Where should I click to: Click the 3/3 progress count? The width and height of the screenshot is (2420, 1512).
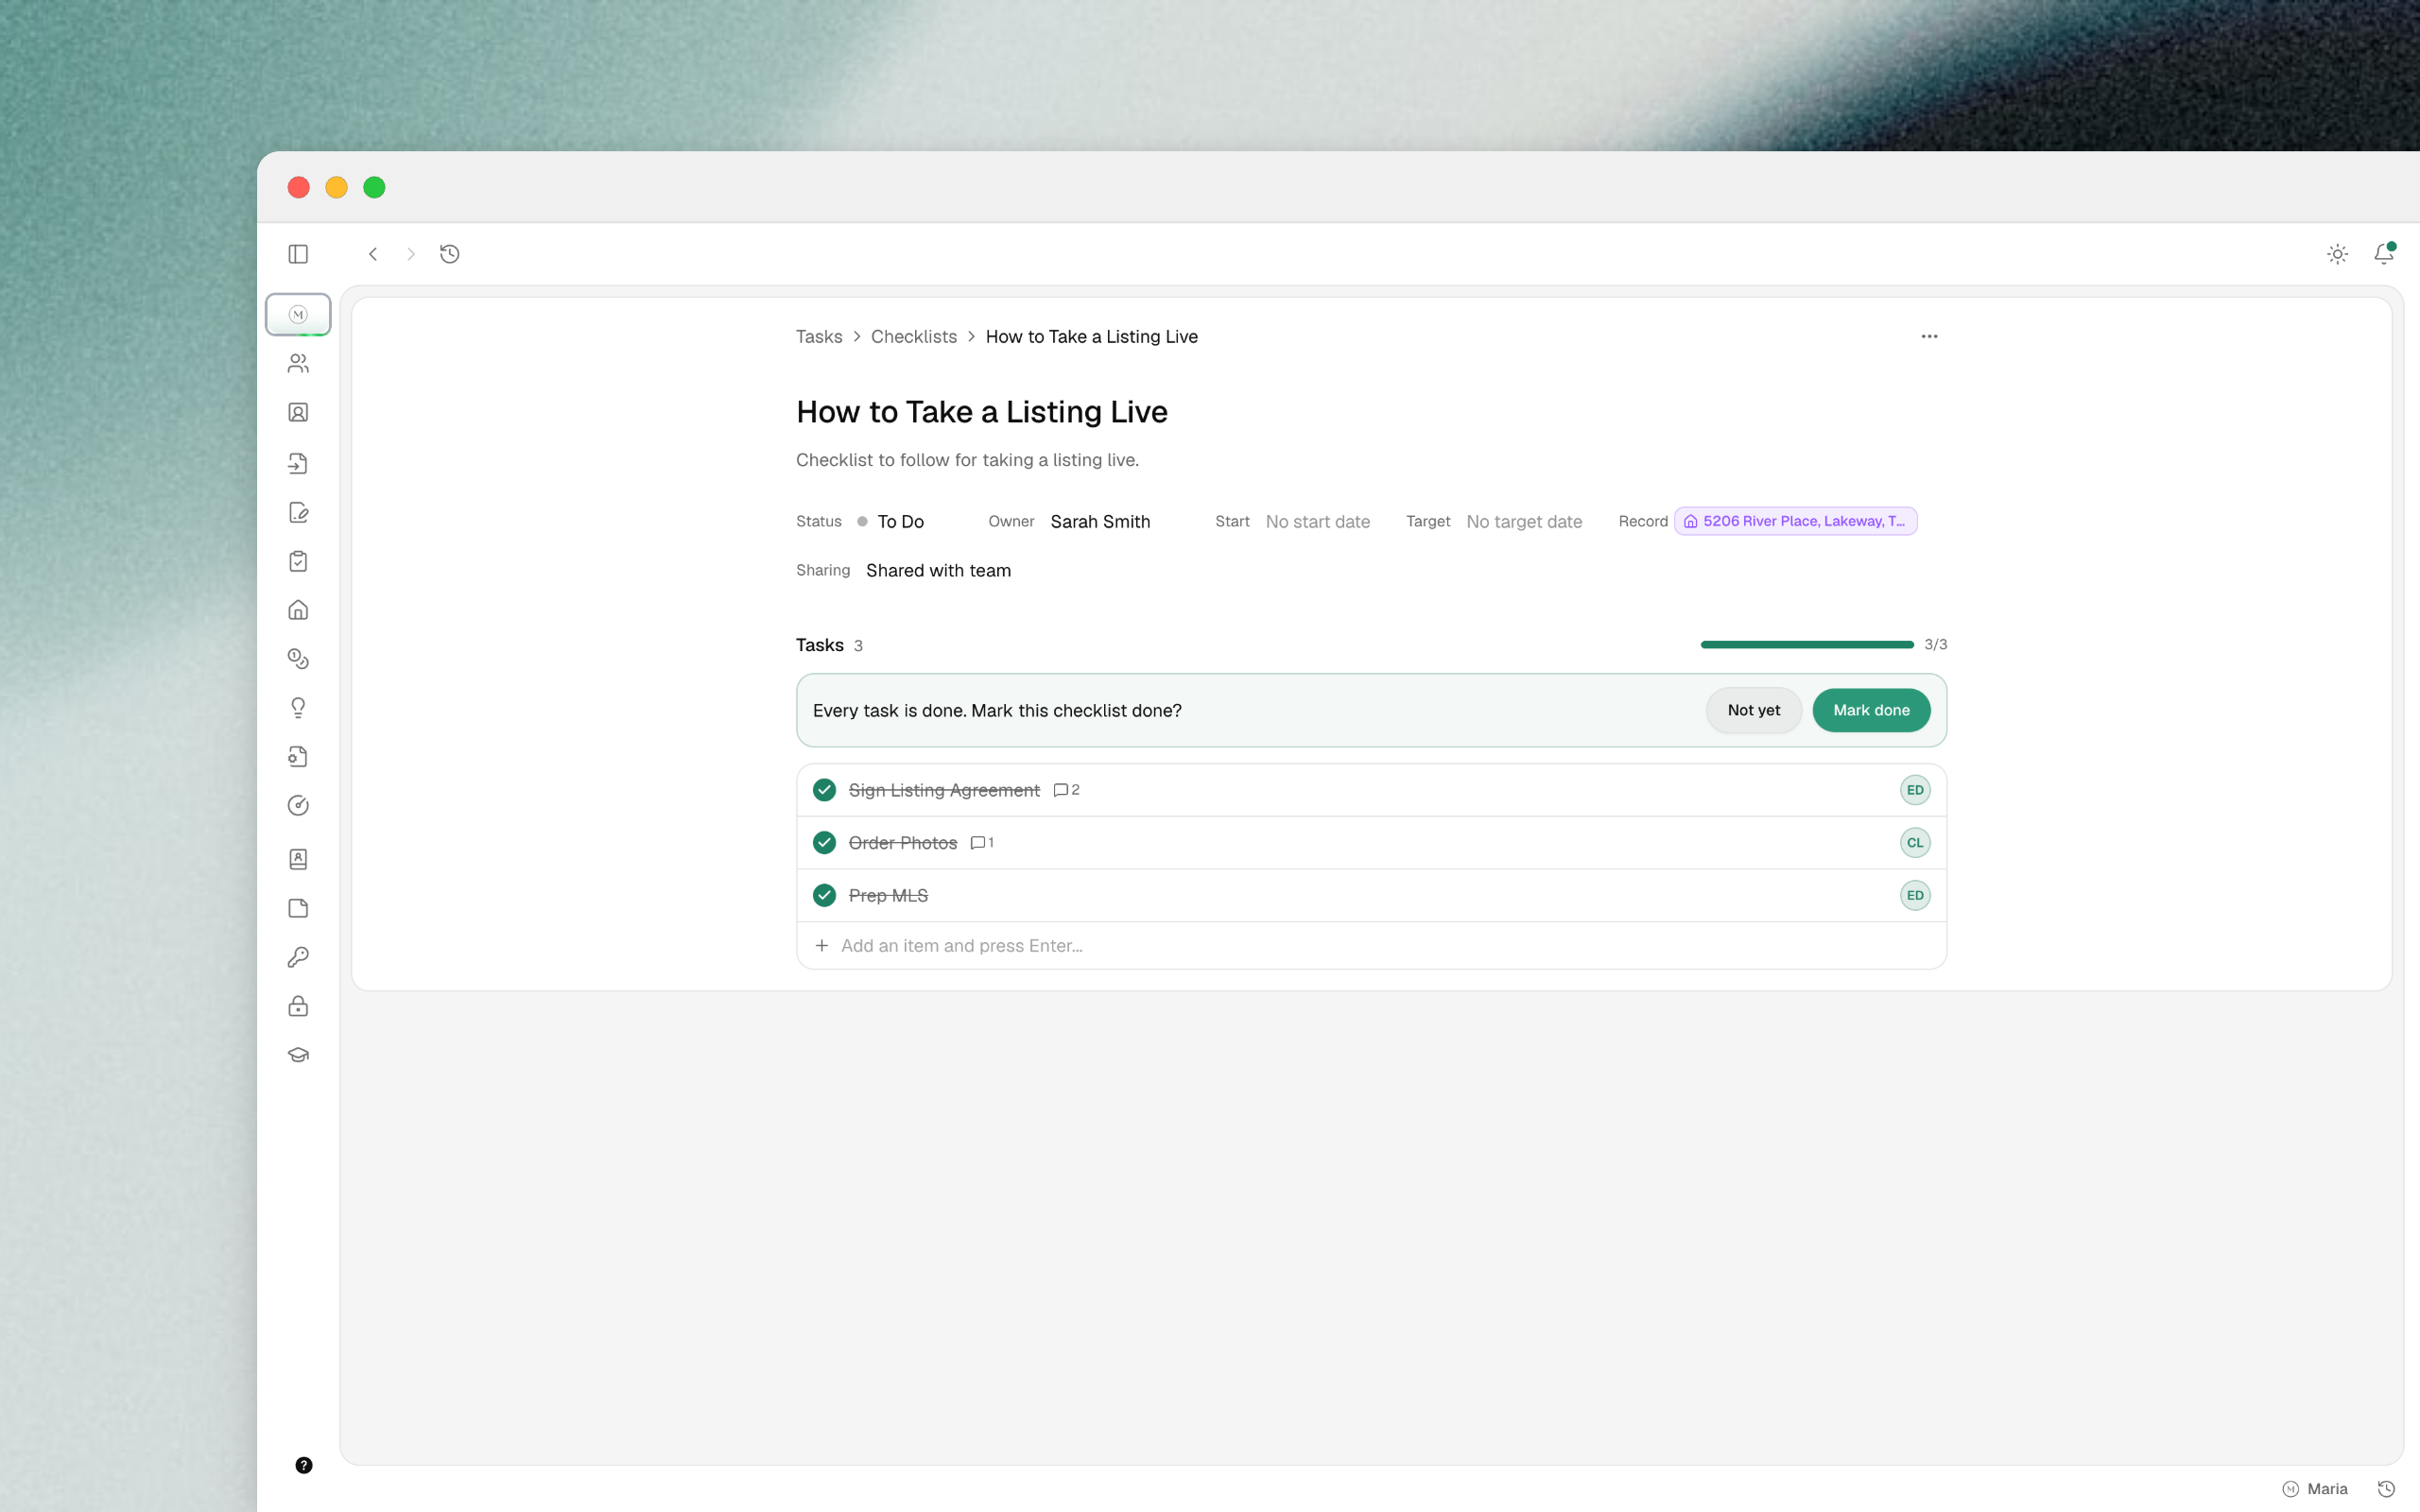1935,645
